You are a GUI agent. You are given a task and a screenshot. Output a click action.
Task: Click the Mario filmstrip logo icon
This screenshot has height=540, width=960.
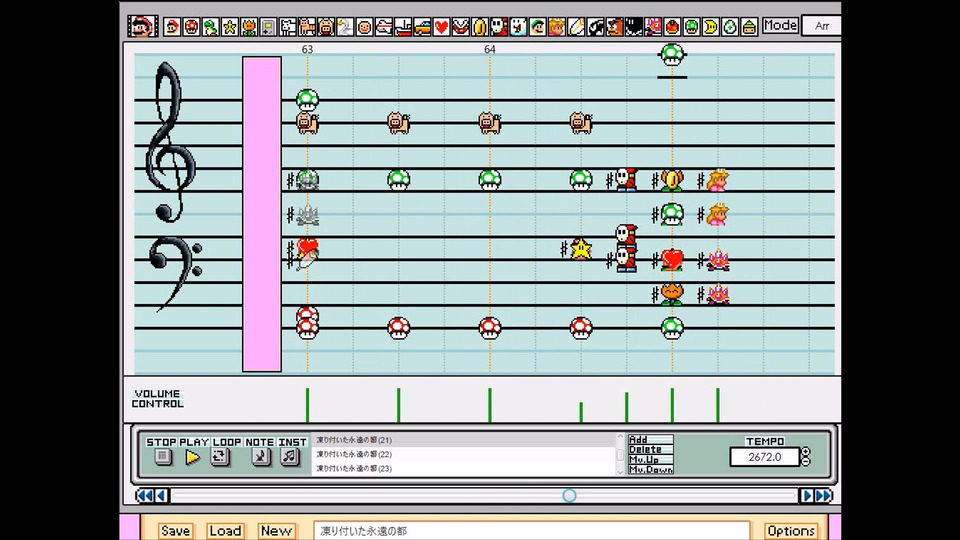click(143, 26)
